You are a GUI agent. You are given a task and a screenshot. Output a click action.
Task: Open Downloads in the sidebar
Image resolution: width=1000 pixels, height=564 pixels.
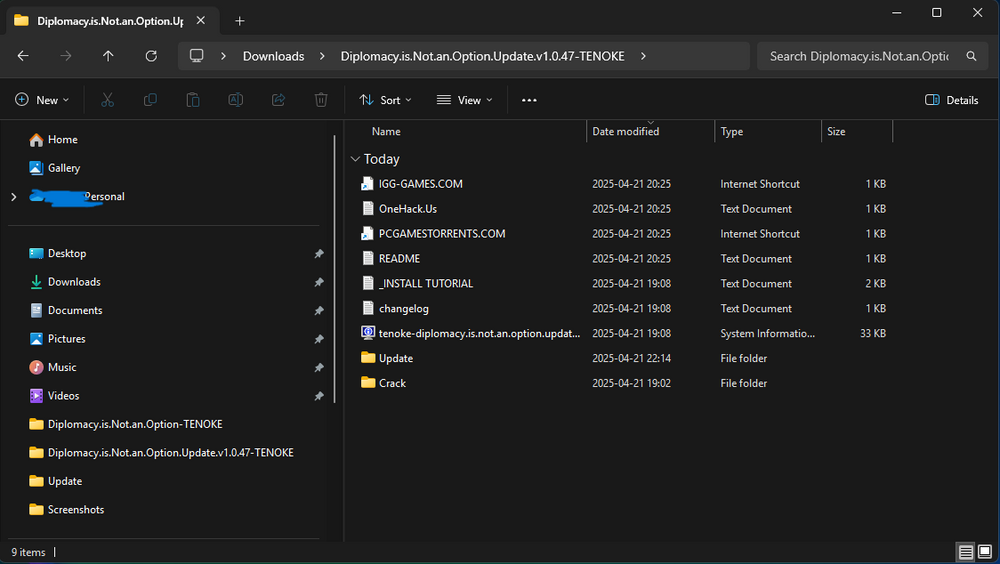pyautogui.click(x=64, y=282)
